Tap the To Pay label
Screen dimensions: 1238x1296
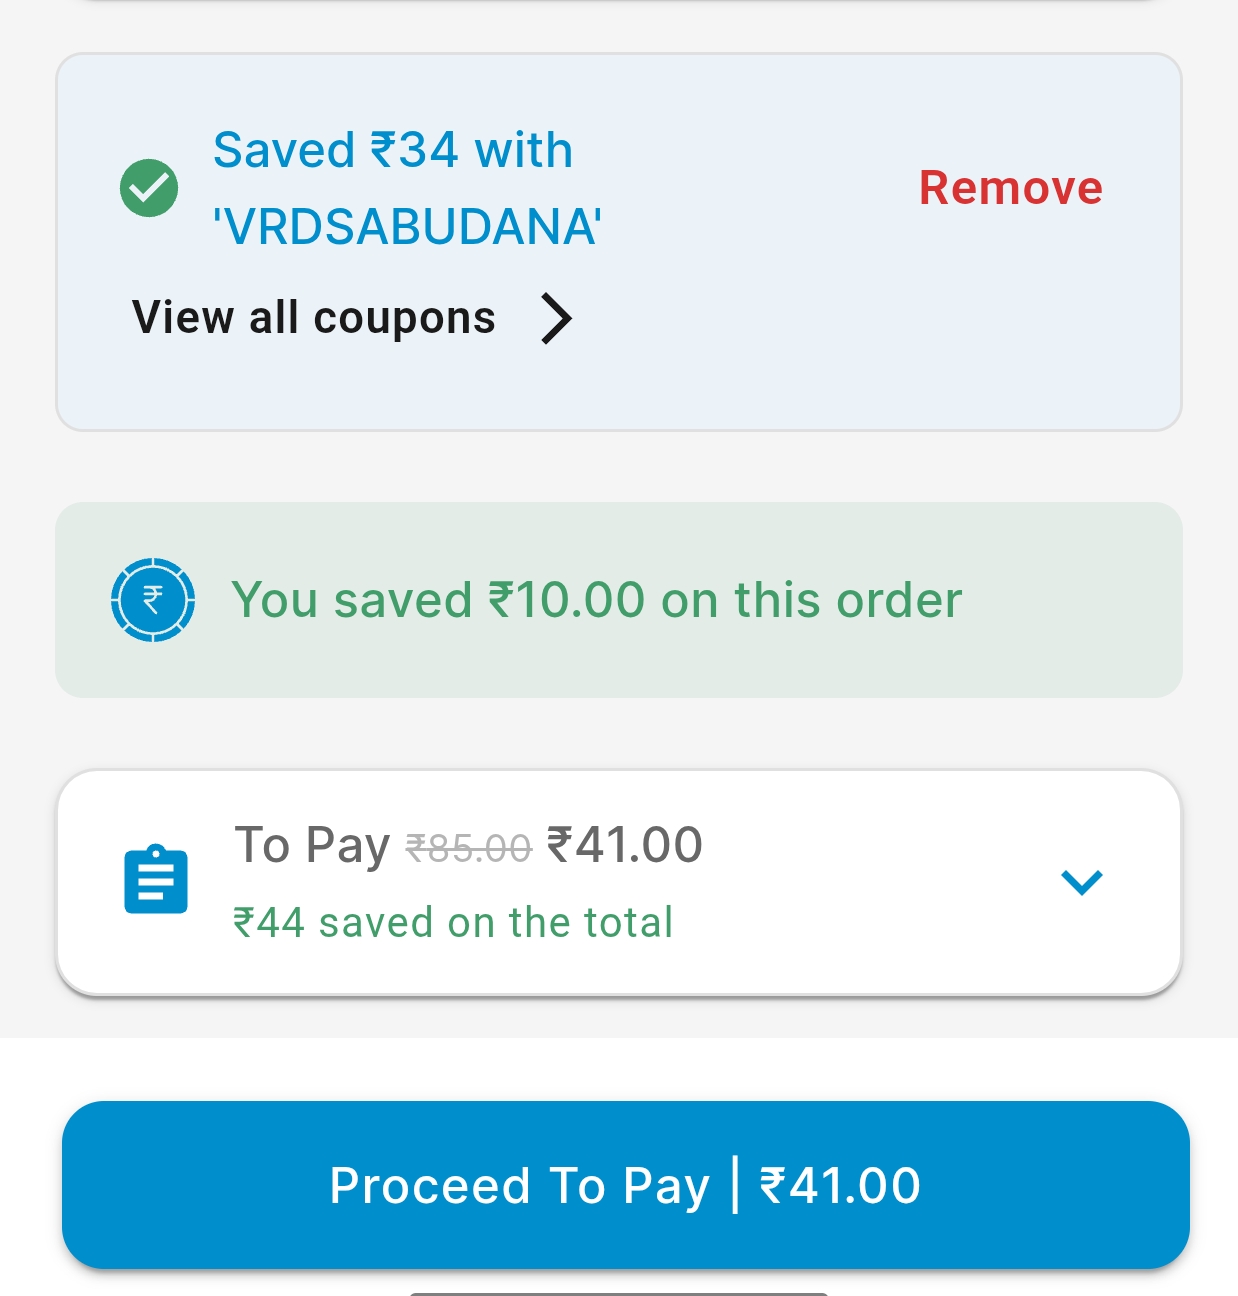[x=311, y=845]
